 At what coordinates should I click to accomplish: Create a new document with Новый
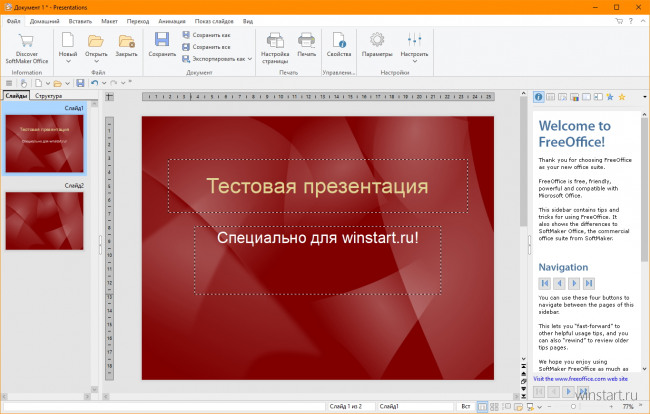(x=68, y=45)
